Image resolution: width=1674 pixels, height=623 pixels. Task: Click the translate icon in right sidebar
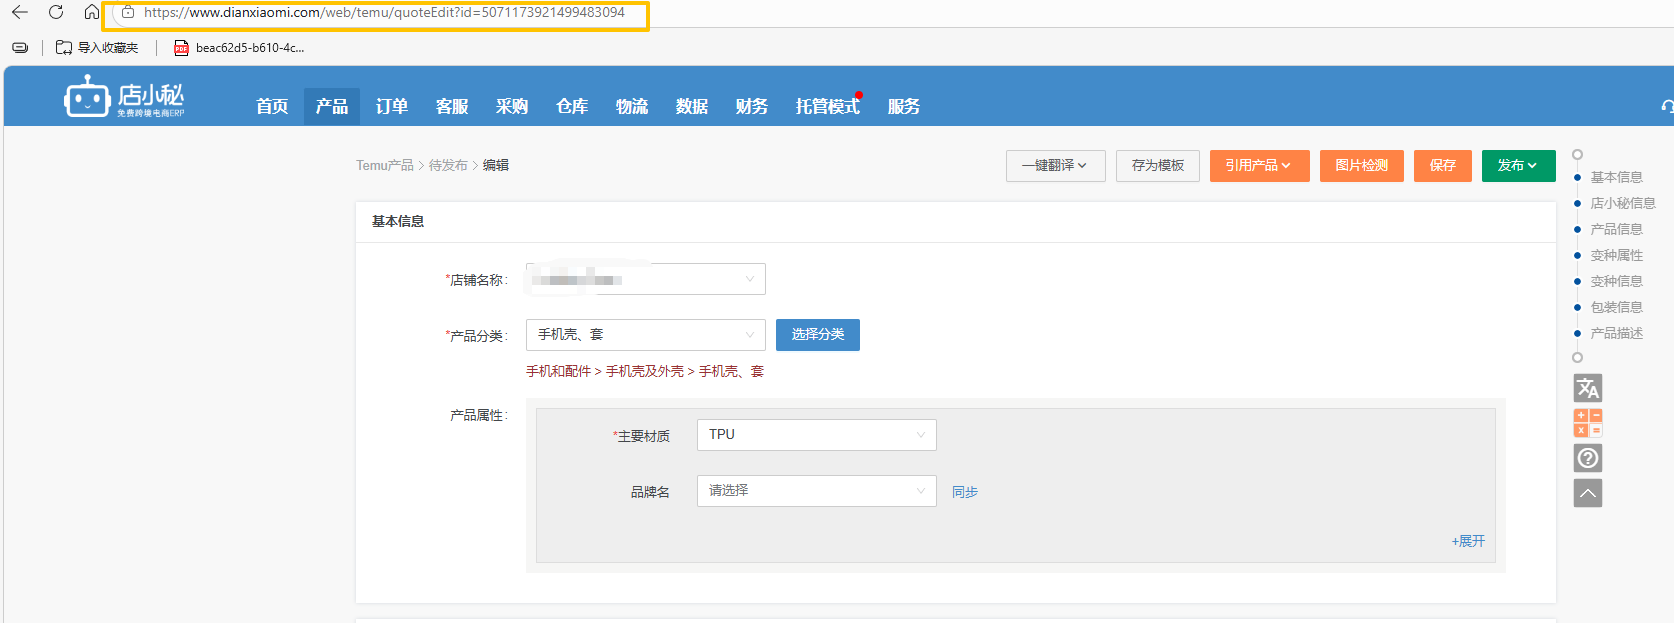click(1587, 388)
